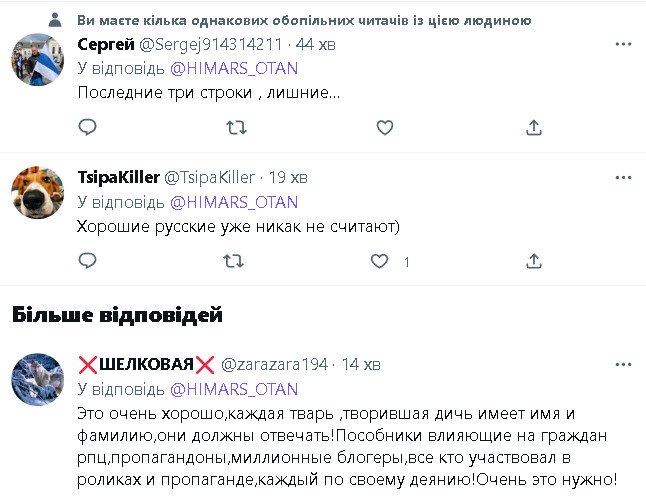Open the 44 хв timestamp on Сергей's tweet
Viewport: 646px width, 497px height.
[316, 44]
